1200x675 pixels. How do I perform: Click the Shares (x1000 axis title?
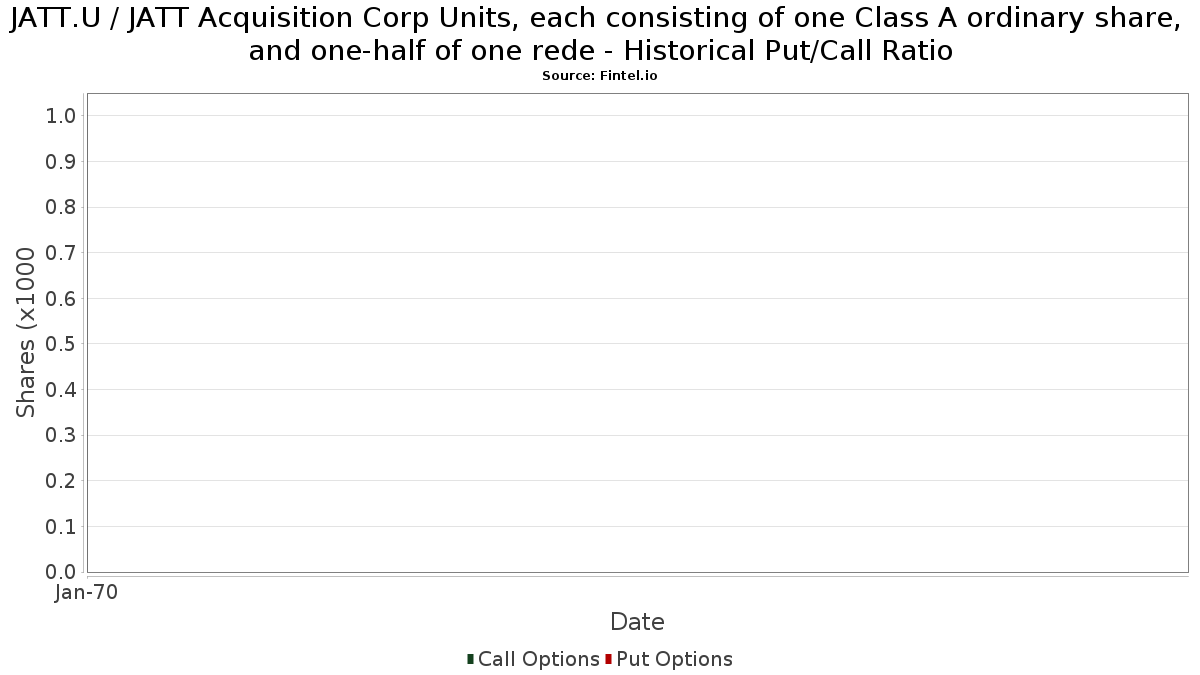[x=26, y=333]
